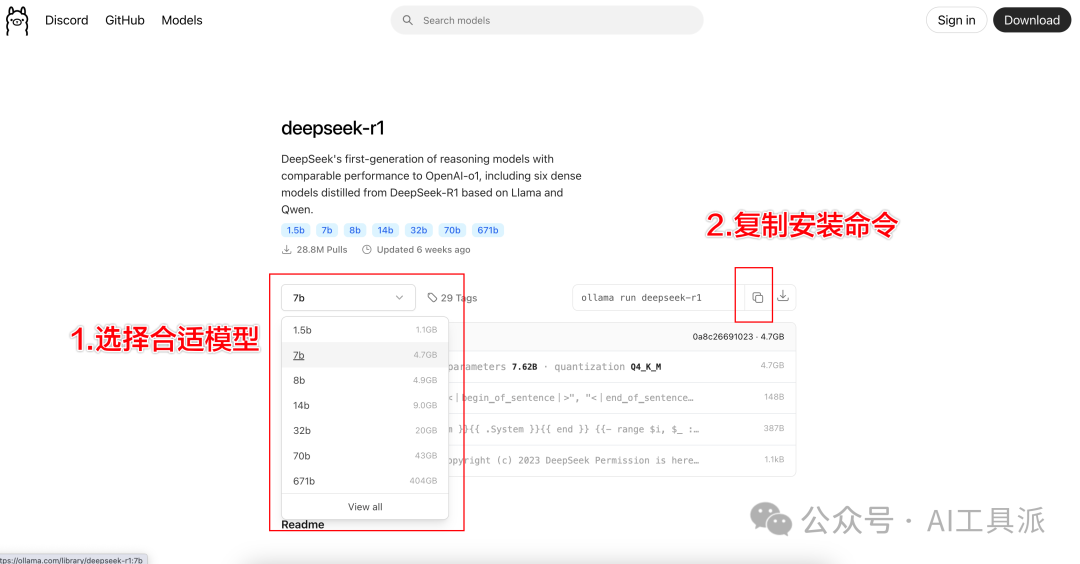Click the download icon beside the command
The width and height of the screenshot is (1080, 564).
(x=783, y=296)
